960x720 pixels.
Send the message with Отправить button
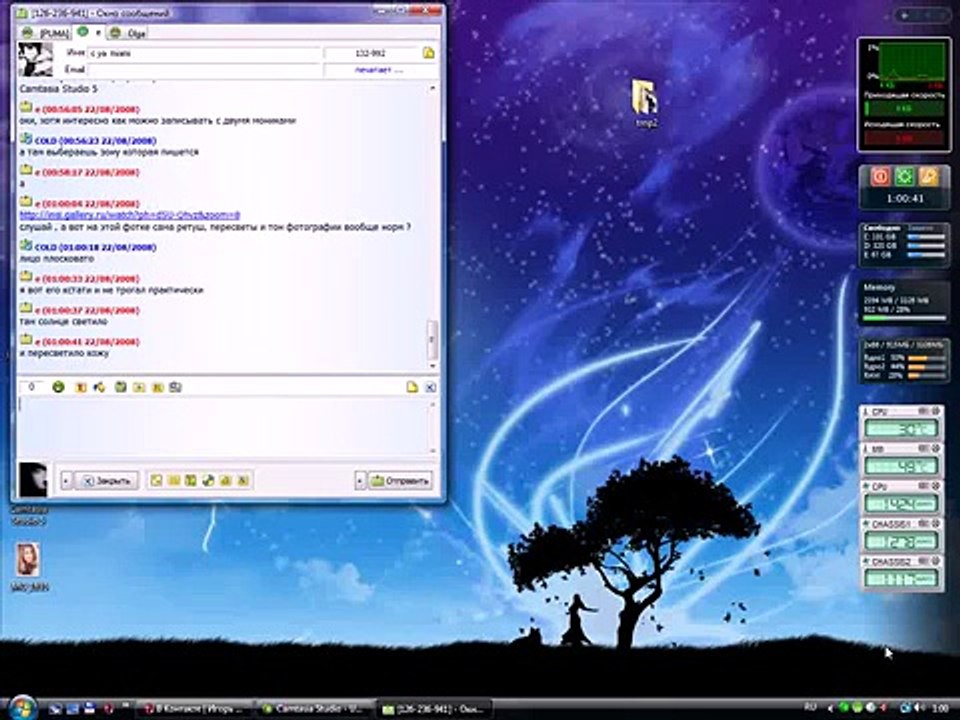pos(400,481)
